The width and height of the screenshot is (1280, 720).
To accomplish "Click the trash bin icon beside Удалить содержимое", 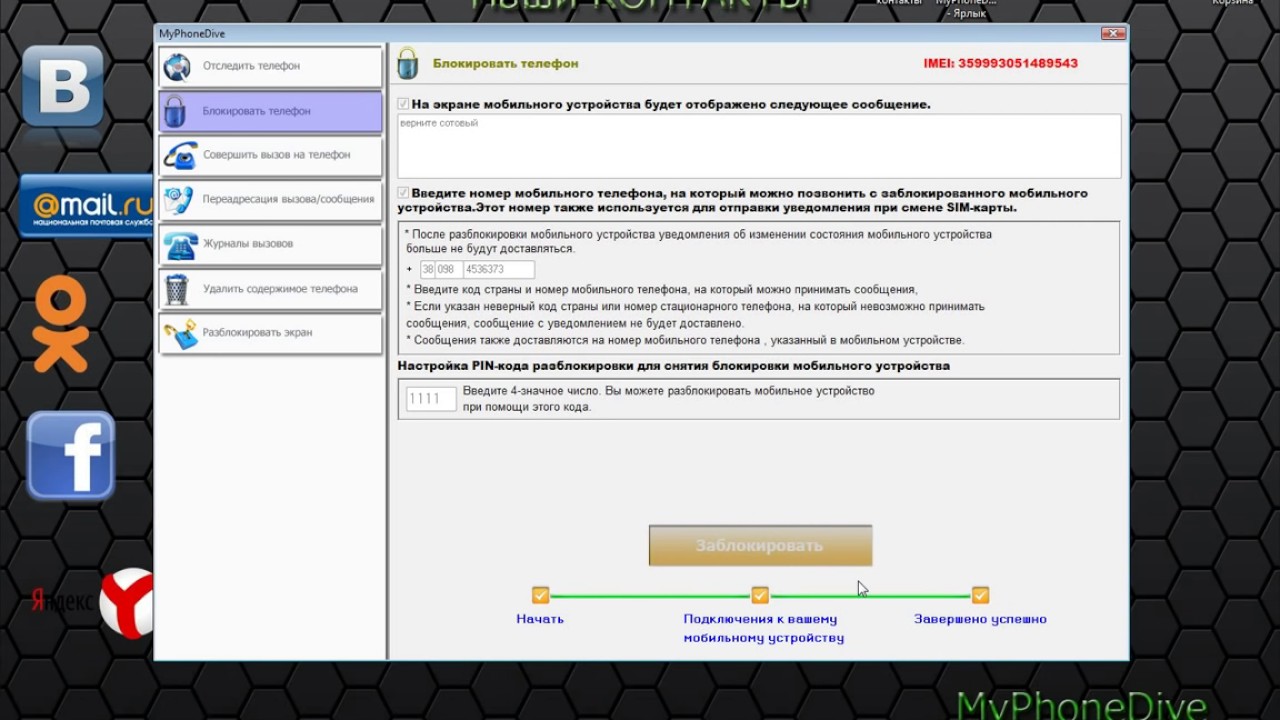I will click(x=177, y=289).
